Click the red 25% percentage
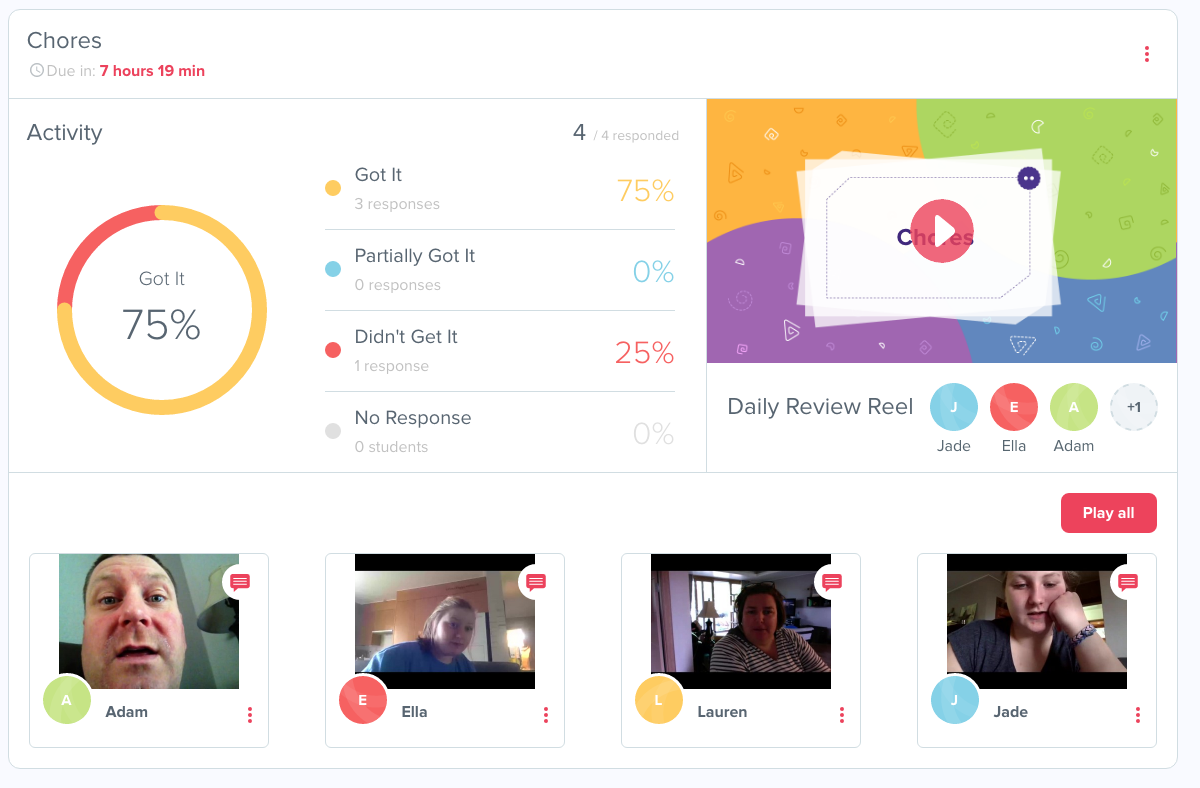The image size is (1200, 788). [x=645, y=352]
